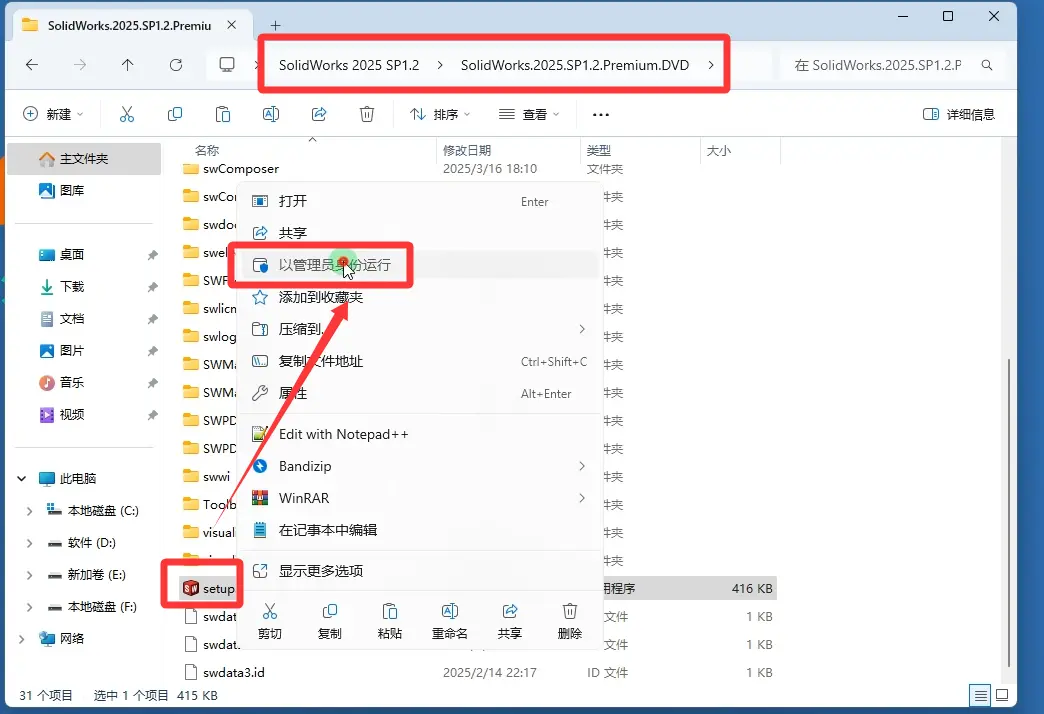Expand 本地磁盘 (F:) tree node

point(29,607)
